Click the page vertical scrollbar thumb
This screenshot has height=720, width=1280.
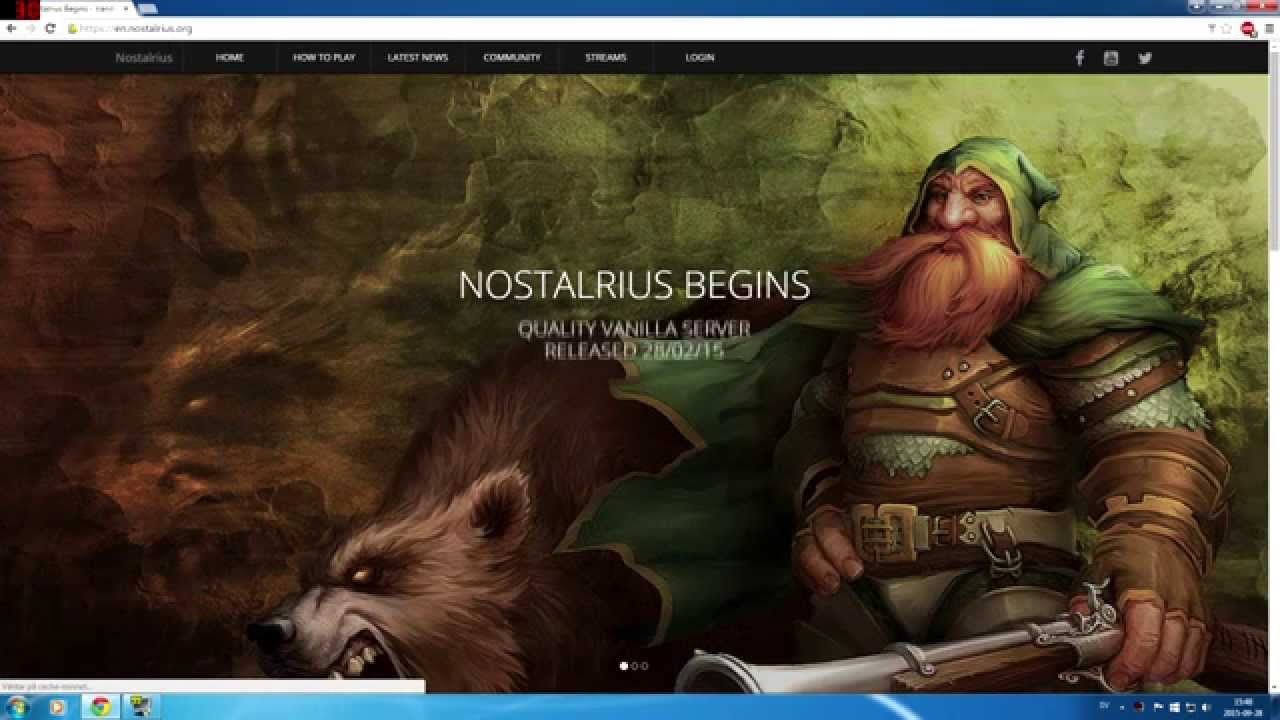1274,150
